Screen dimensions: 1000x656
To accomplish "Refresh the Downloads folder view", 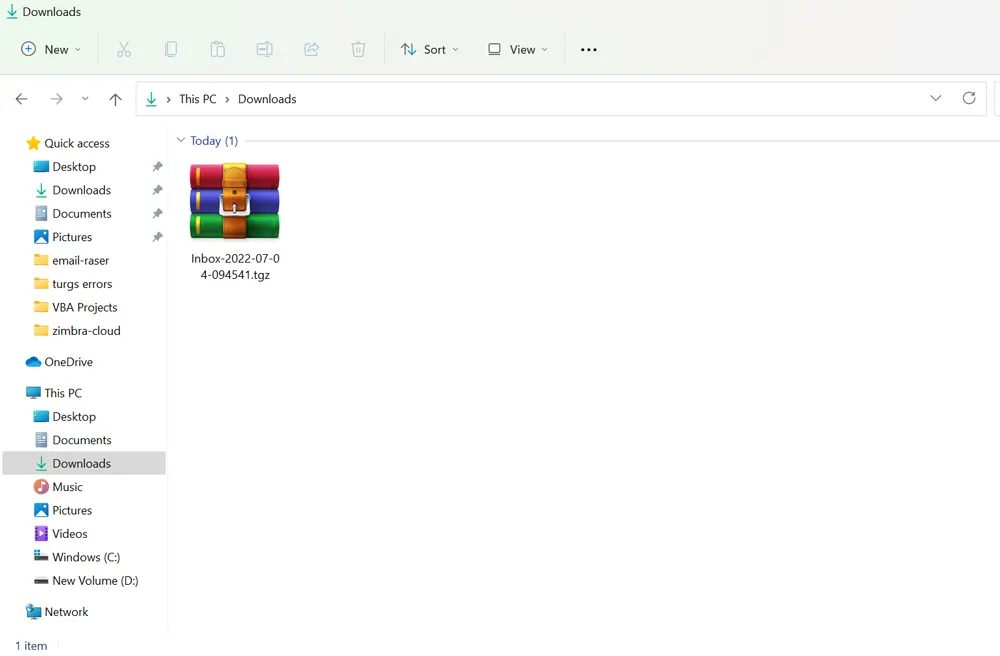I will (968, 98).
